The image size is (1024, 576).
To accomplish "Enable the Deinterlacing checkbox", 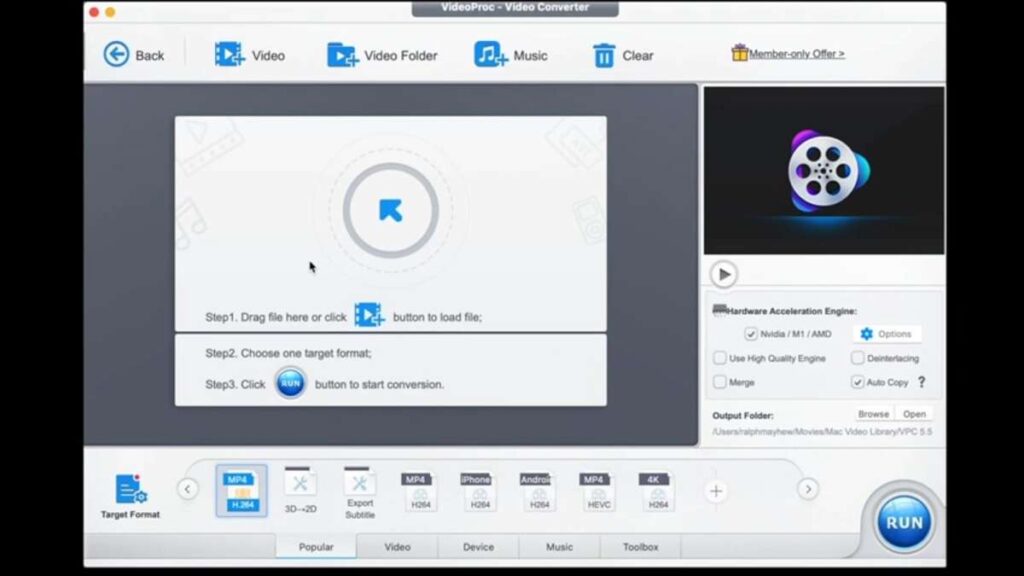I will click(x=857, y=358).
